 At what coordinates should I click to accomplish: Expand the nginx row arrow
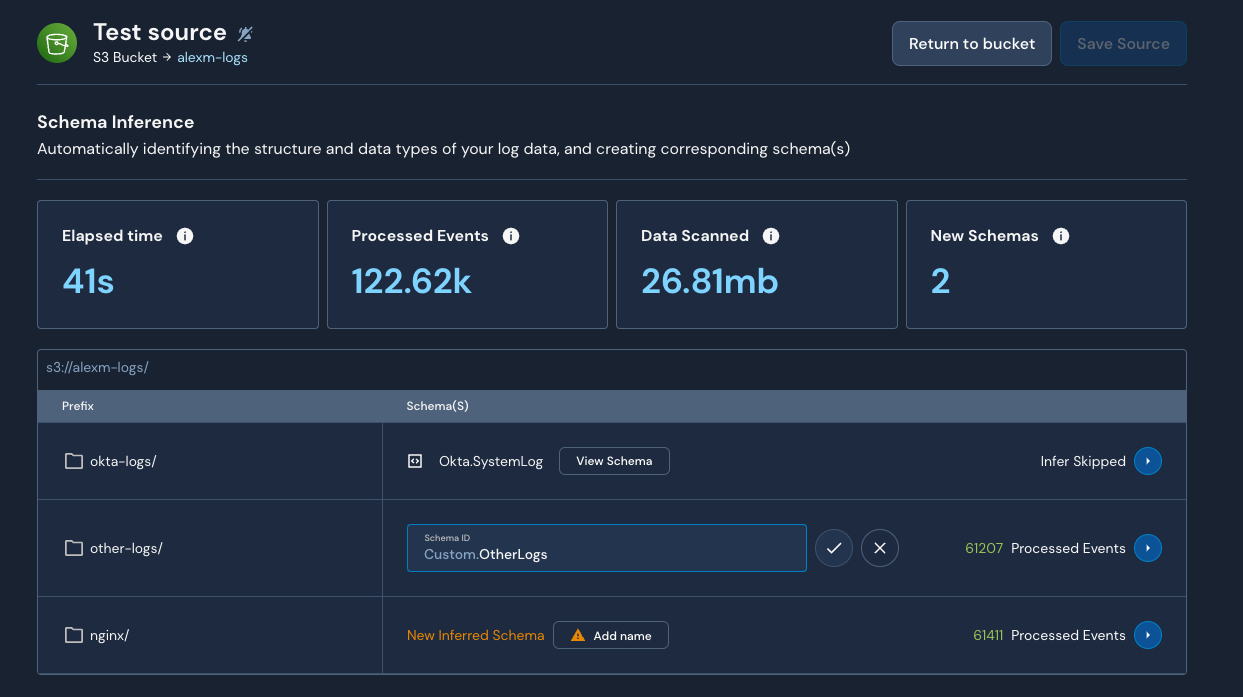pos(1148,635)
